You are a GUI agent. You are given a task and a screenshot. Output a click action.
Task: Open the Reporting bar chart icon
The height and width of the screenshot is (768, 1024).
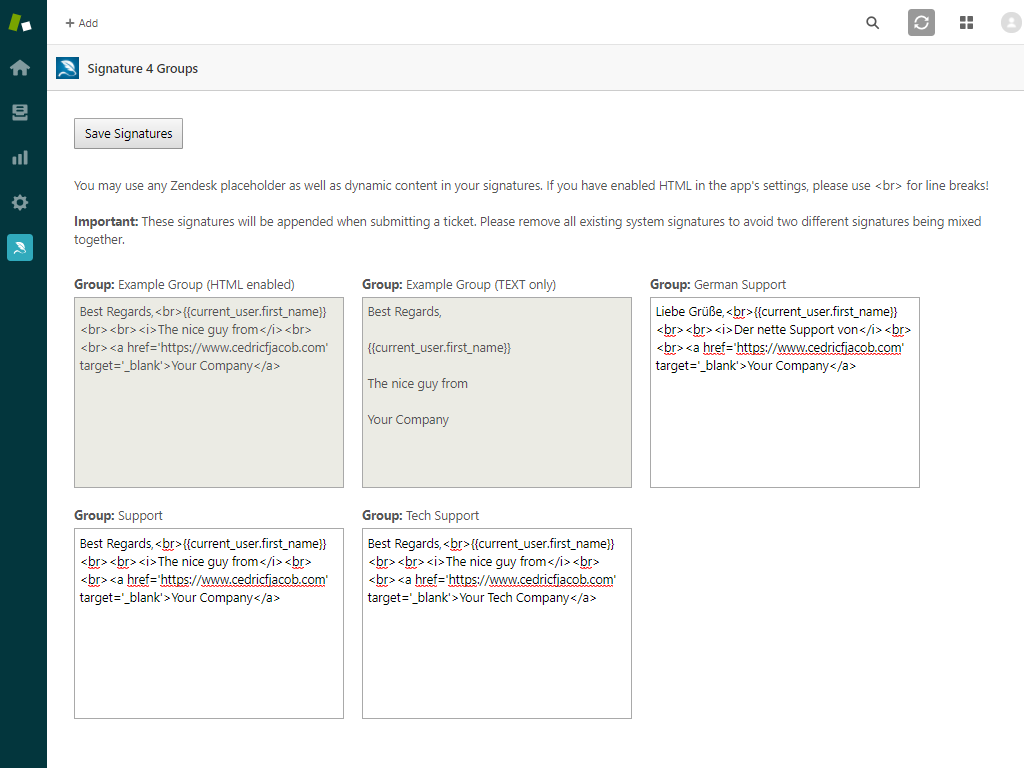20,157
